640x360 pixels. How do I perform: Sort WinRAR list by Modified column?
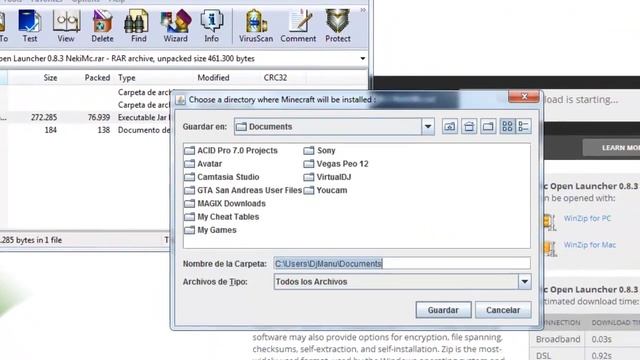click(x=213, y=78)
